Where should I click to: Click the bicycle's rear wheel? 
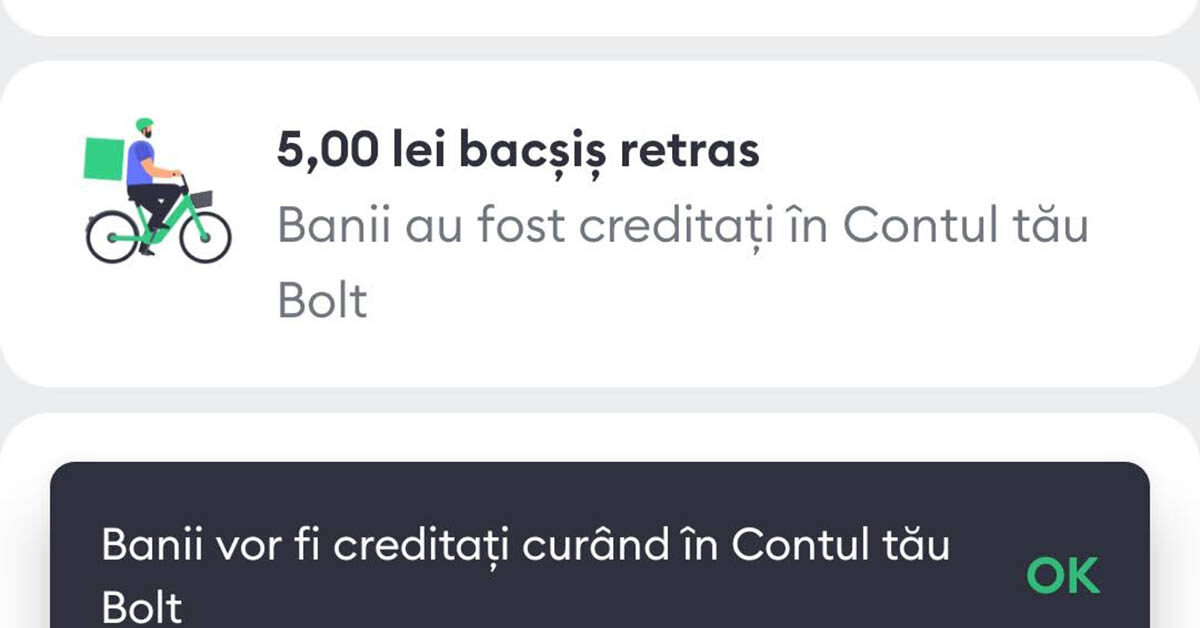tap(113, 237)
